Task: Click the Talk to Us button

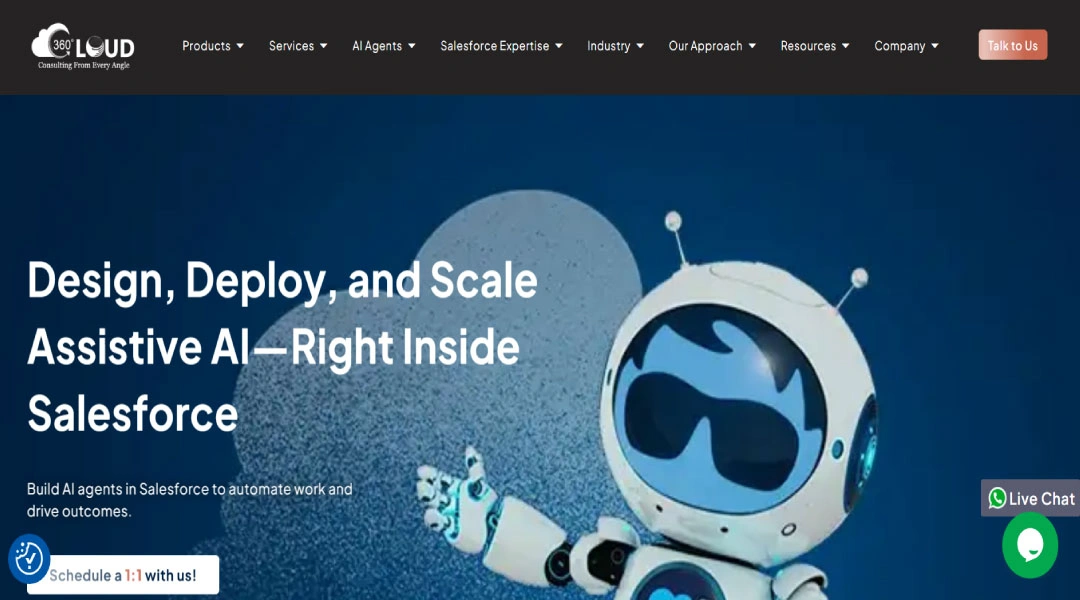Action: (x=1012, y=45)
